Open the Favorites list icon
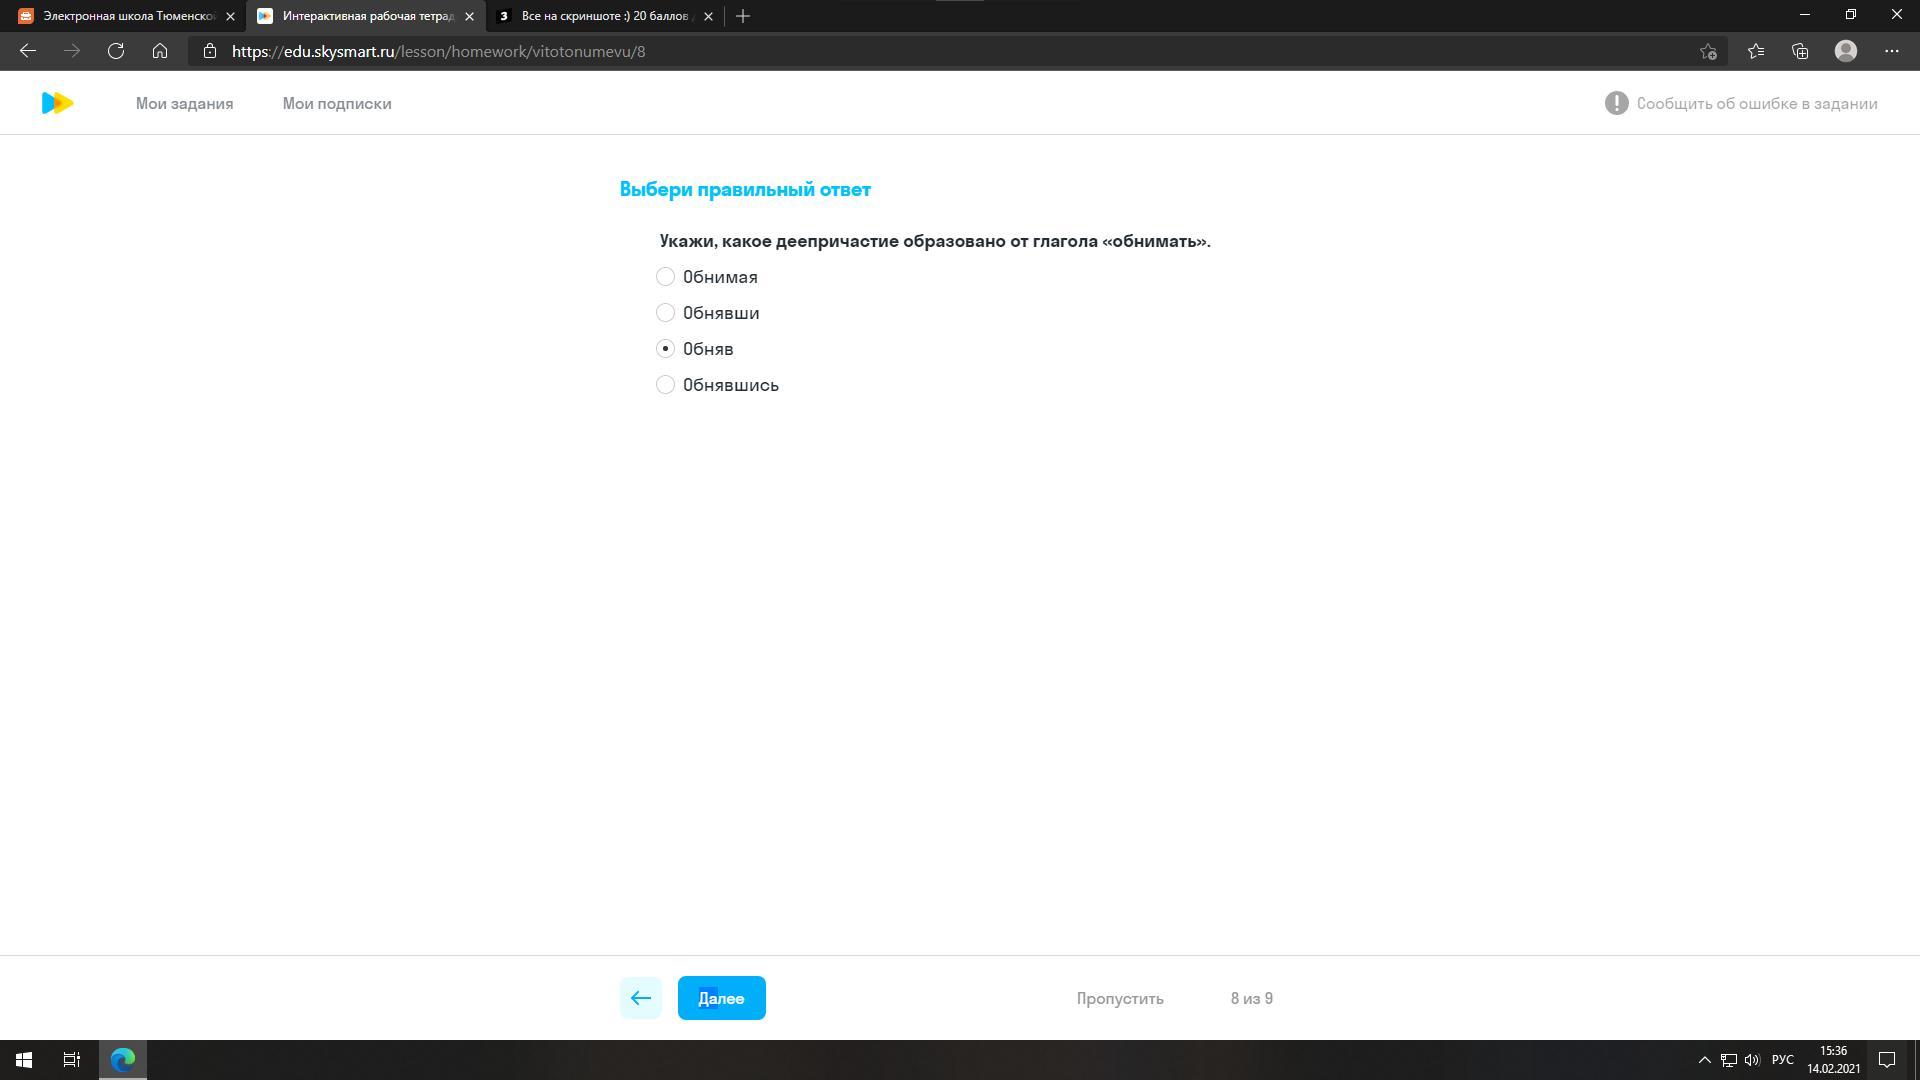Screen dimensions: 1920x1080 (x=1756, y=51)
